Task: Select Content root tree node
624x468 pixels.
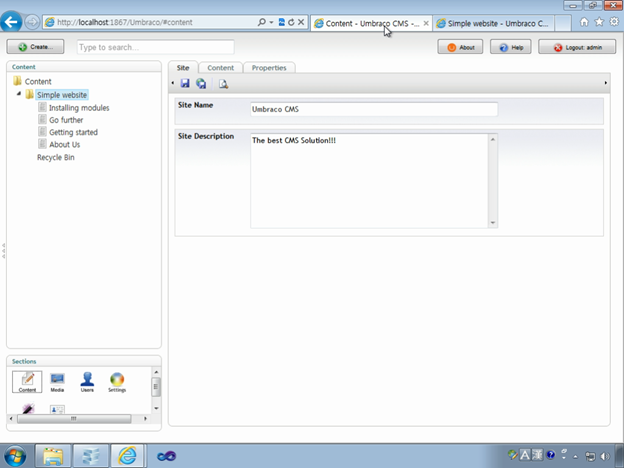Action: pyautogui.click(x=38, y=82)
